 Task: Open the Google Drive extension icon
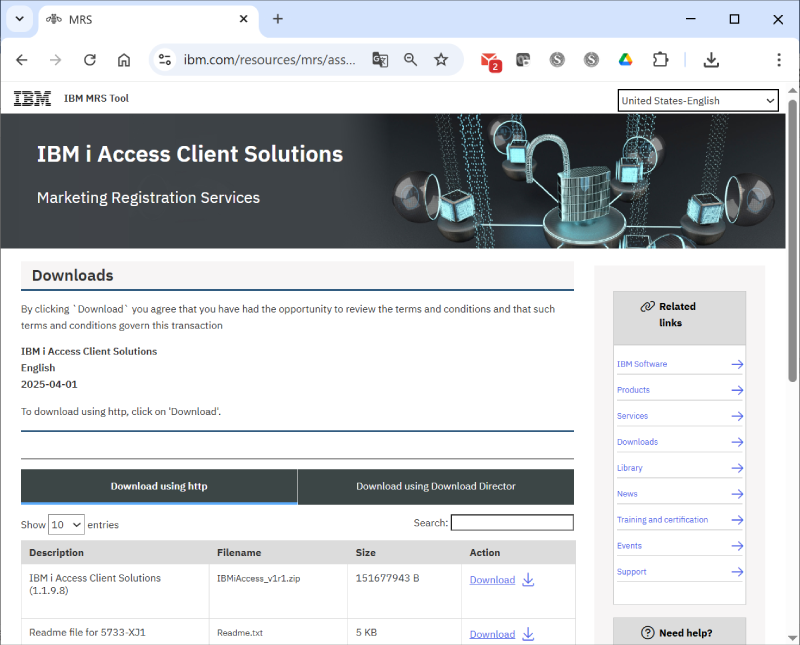point(626,60)
